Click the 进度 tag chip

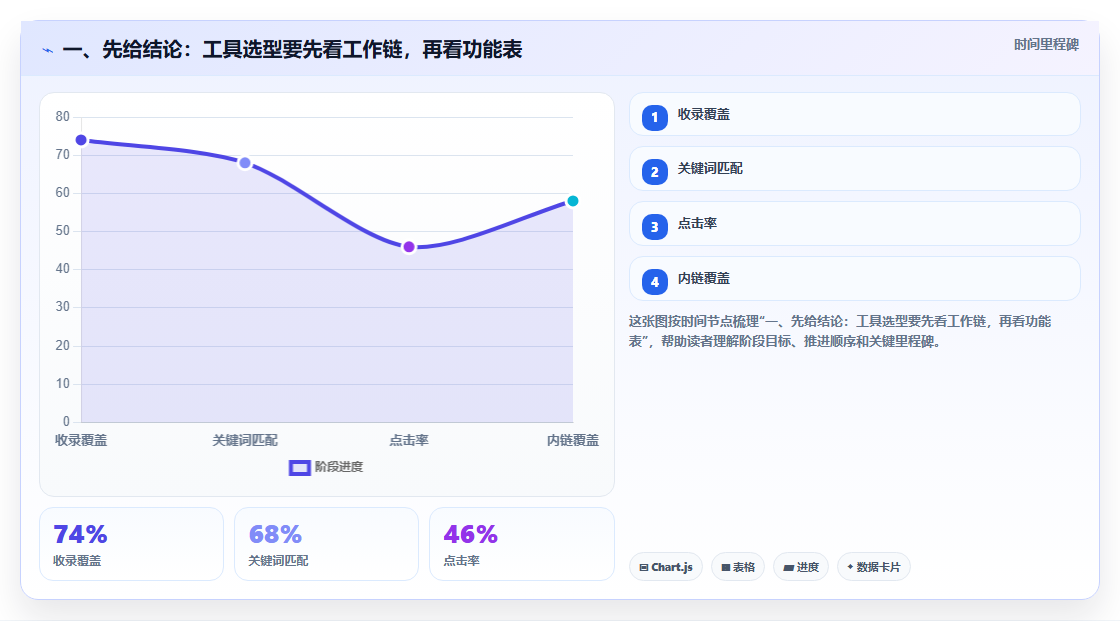pyautogui.click(x=801, y=567)
